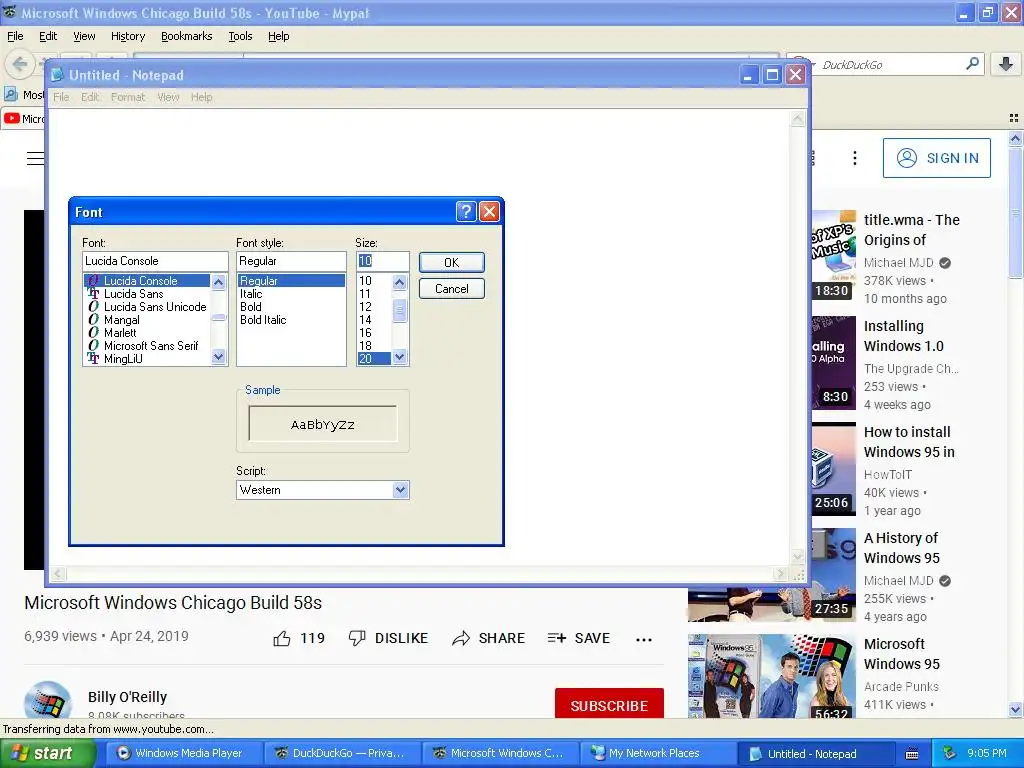1024x768 pixels.
Task: Select Bold font style
Action: [x=251, y=307]
